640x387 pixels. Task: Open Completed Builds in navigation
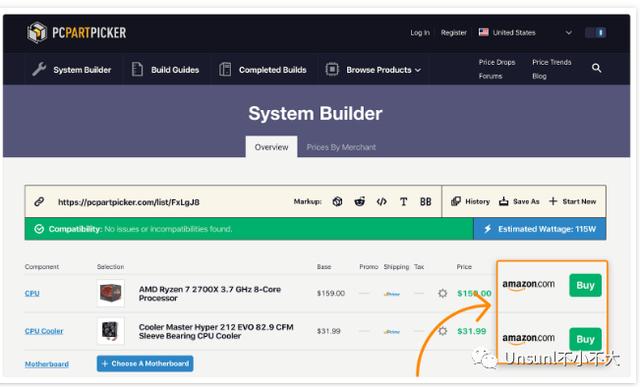click(262, 70)
